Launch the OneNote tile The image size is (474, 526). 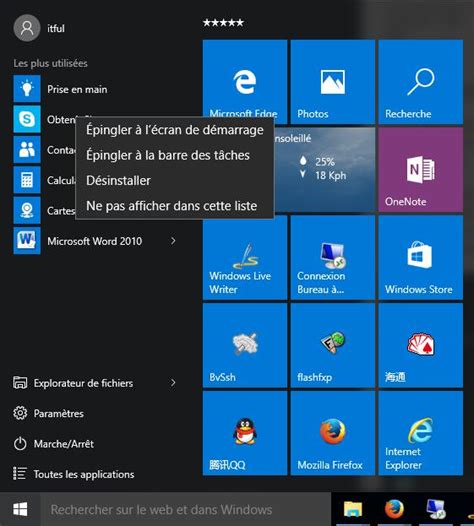(421, 169)
